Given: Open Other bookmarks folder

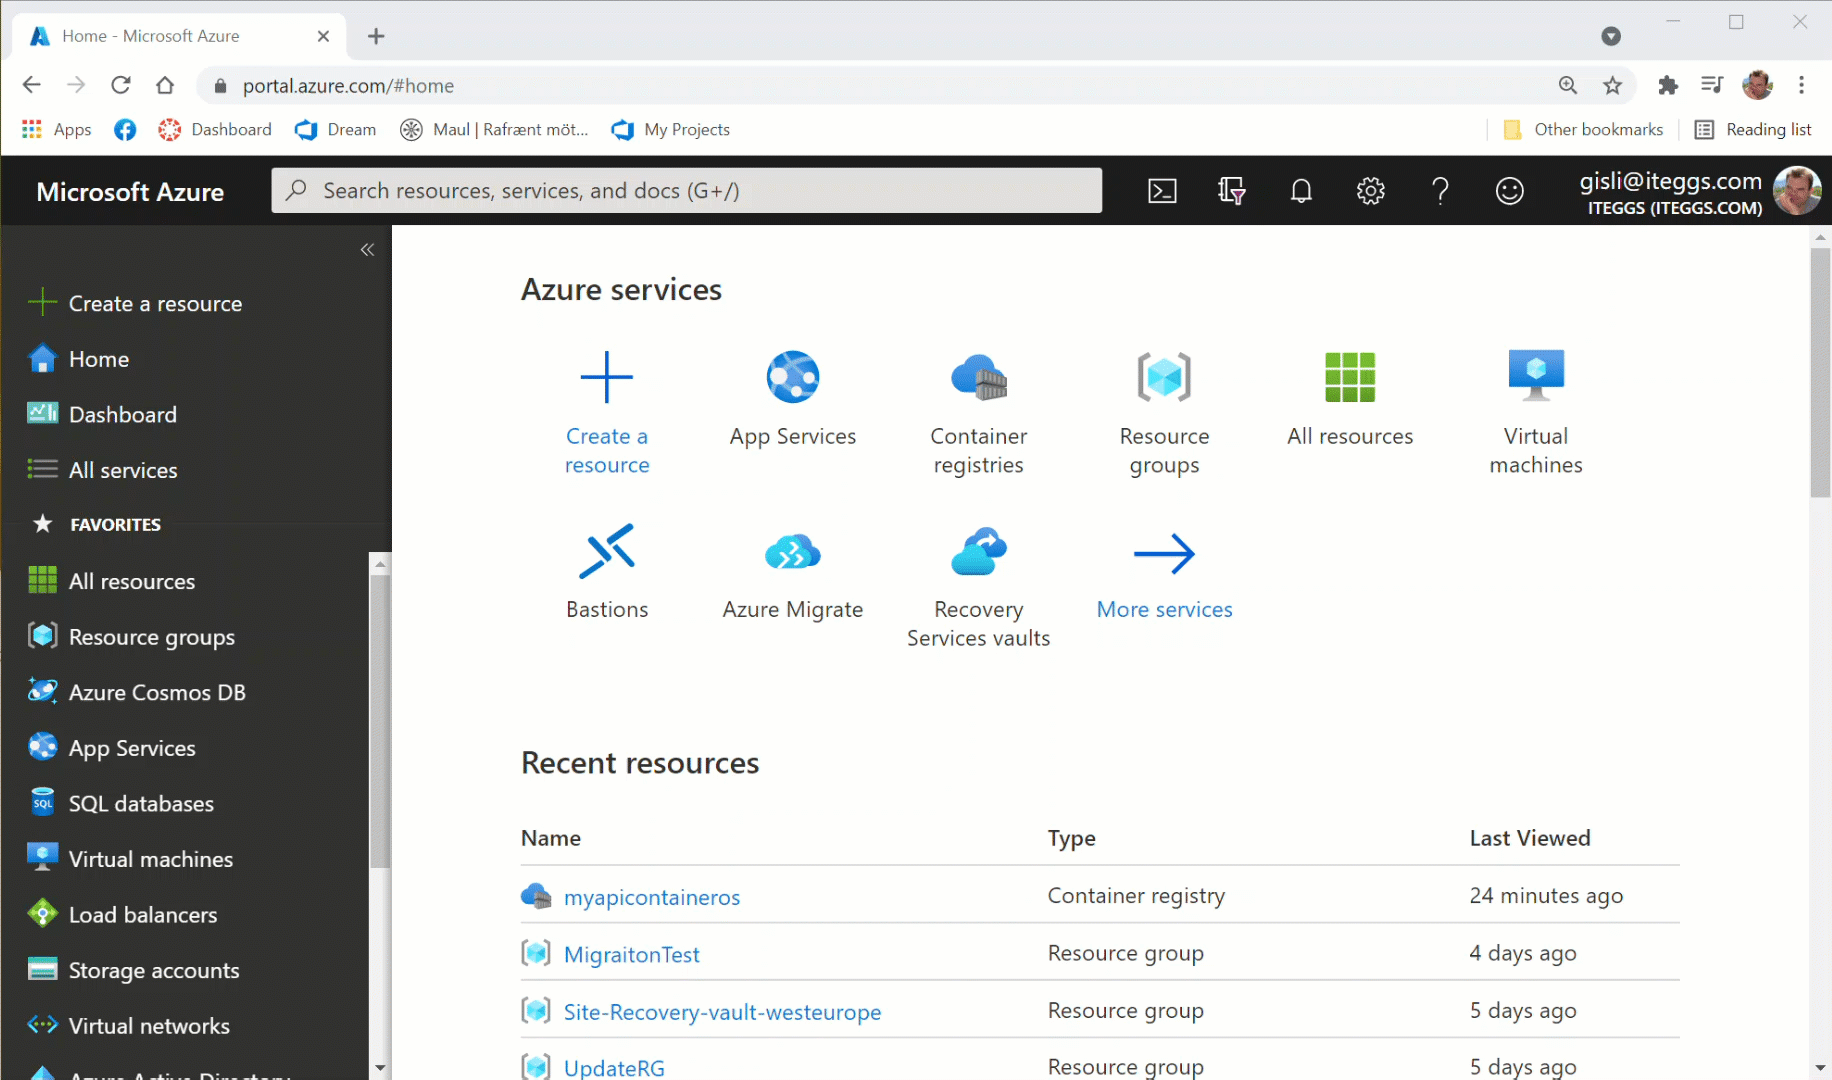Looking at the screenshot, I should pyautogui.click(x=1584, y=129).
